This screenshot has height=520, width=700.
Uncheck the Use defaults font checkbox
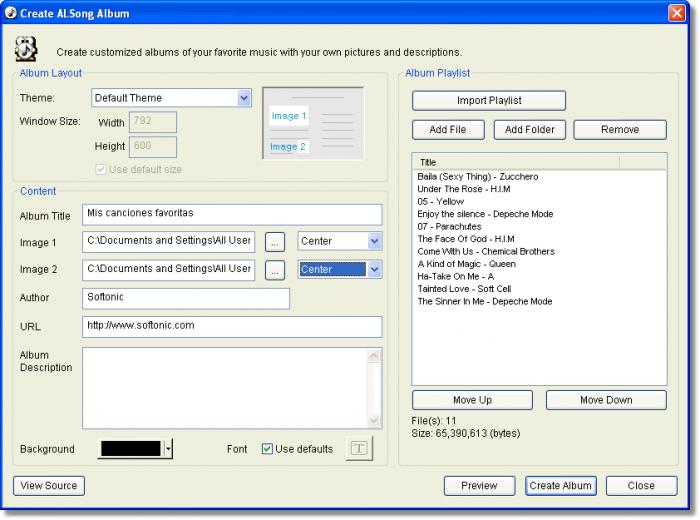267,449
